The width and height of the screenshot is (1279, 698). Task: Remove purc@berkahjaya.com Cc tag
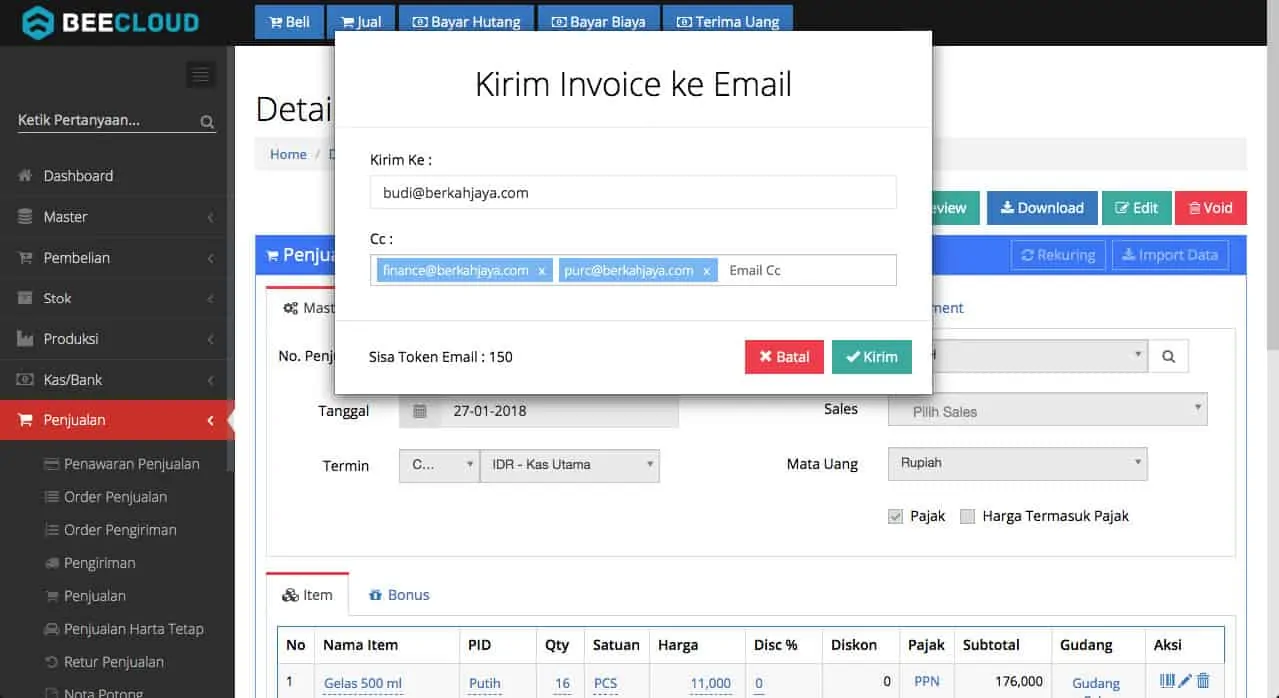pyautogui.click(x=706, y=271)
